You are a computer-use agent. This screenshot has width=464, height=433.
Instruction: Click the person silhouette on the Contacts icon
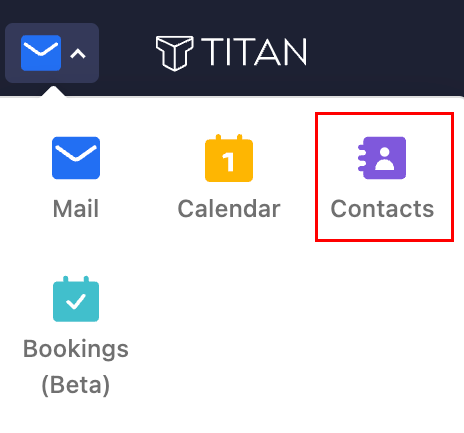[x=385, y=159]
